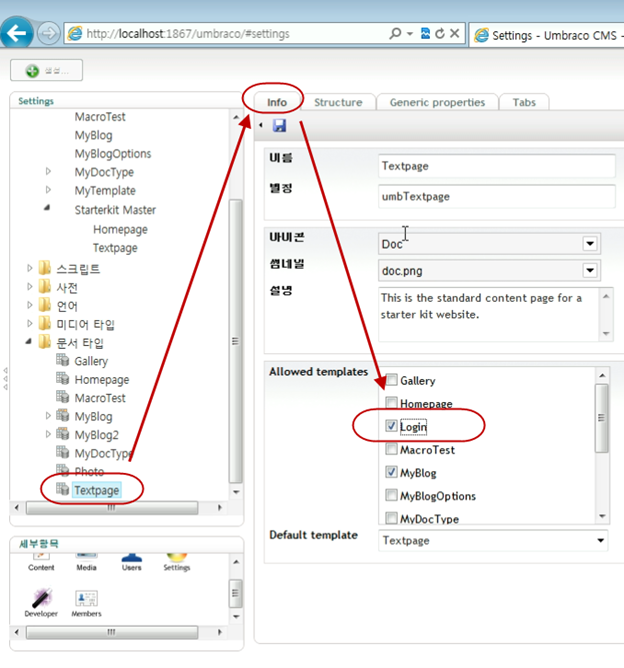Click the settings tree vertical scrollbar
This screenshot has width=624, height=668.
236,341
